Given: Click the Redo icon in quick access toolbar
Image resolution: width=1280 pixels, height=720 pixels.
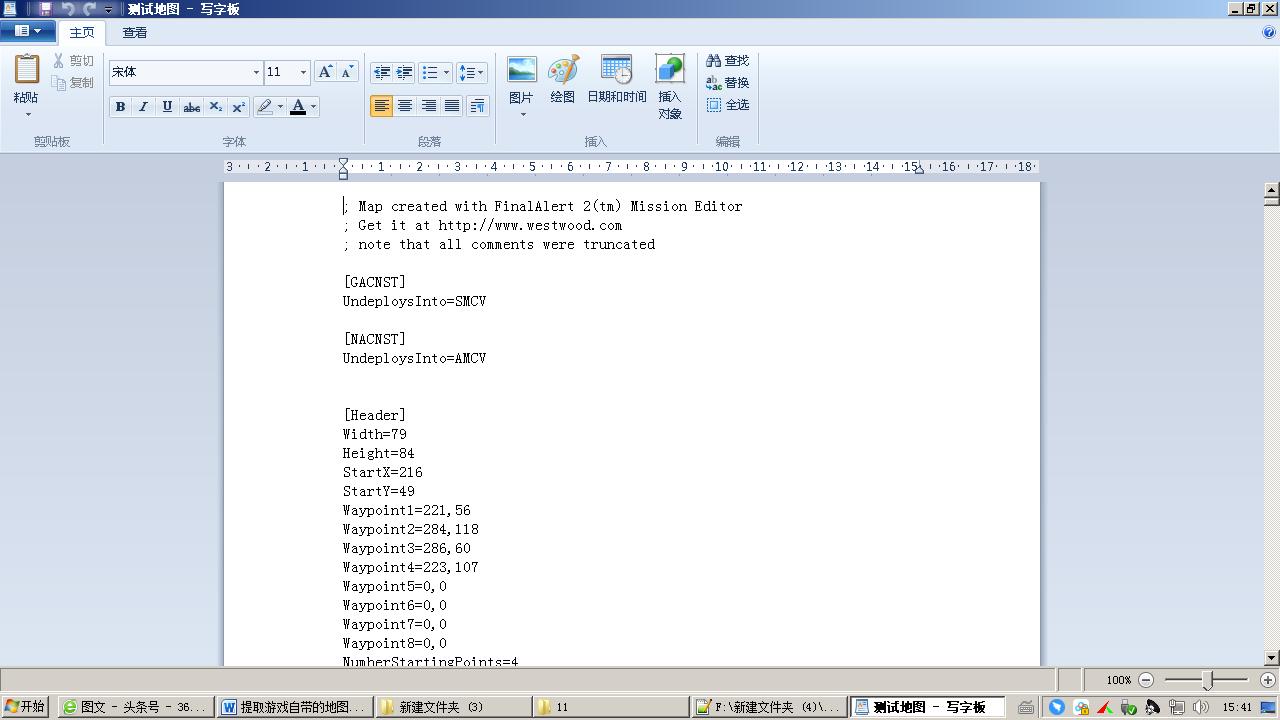Looking at the screenshot, I should (x=89, y=9).
